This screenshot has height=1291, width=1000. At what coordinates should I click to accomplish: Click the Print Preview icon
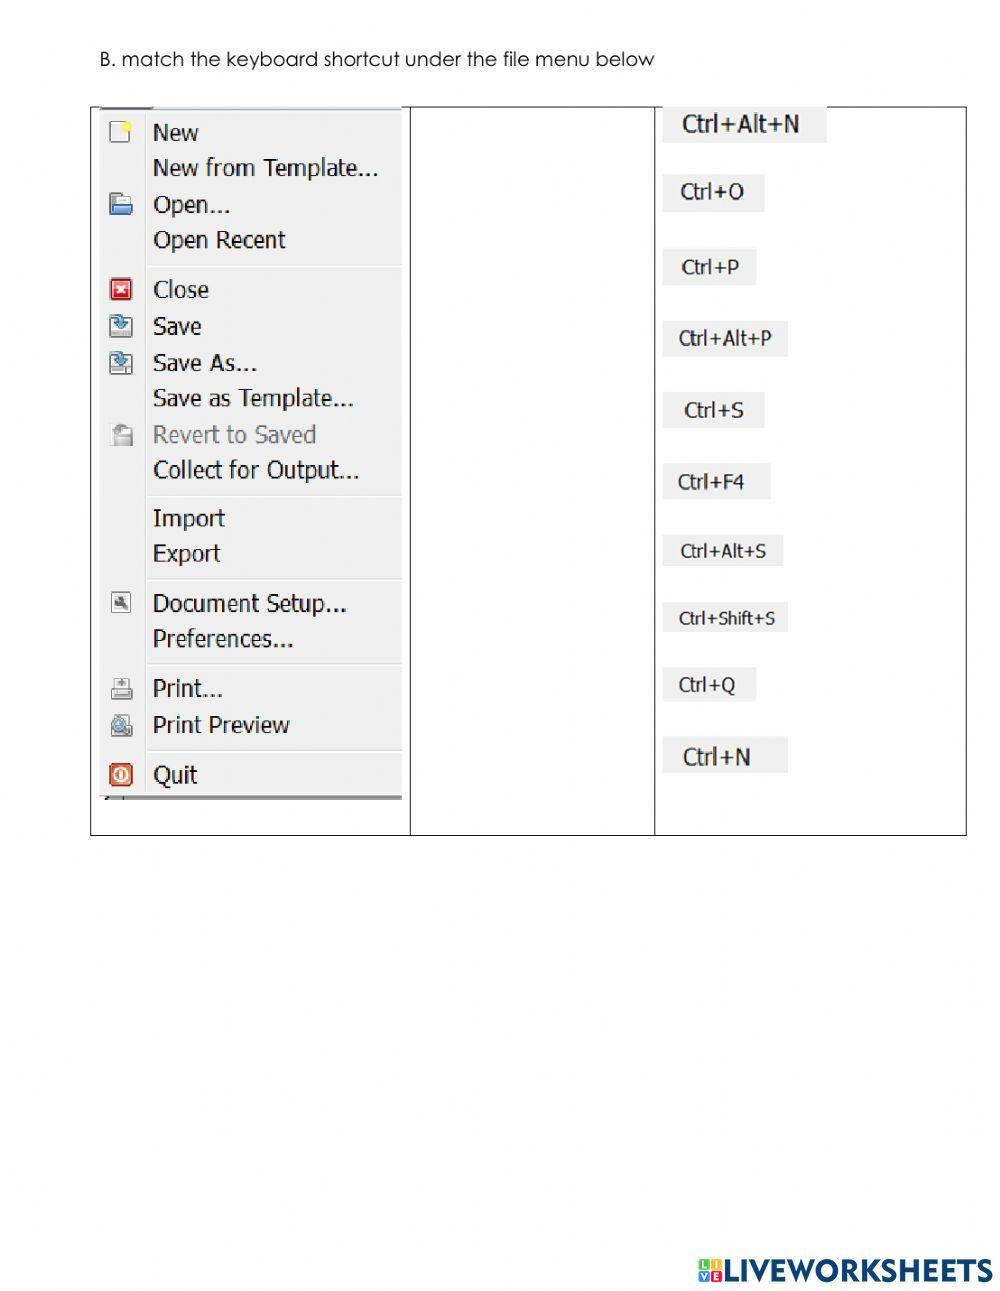120,724
